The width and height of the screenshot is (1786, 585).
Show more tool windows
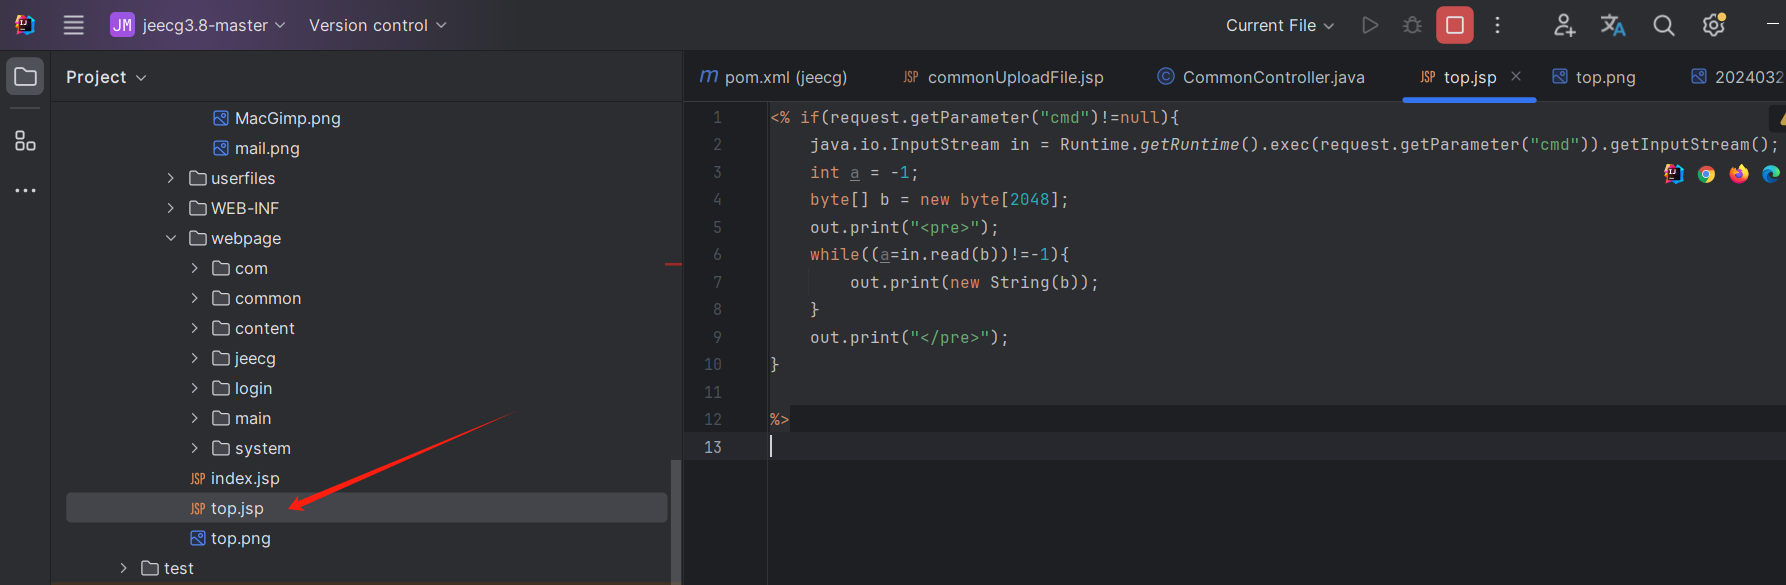pyautogui.click(x=25, y=190)
